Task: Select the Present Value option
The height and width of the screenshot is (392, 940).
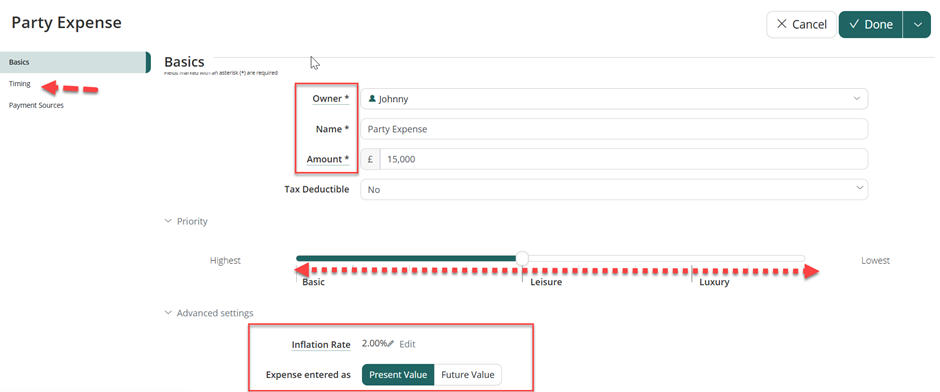Action: tap(398, 375)
